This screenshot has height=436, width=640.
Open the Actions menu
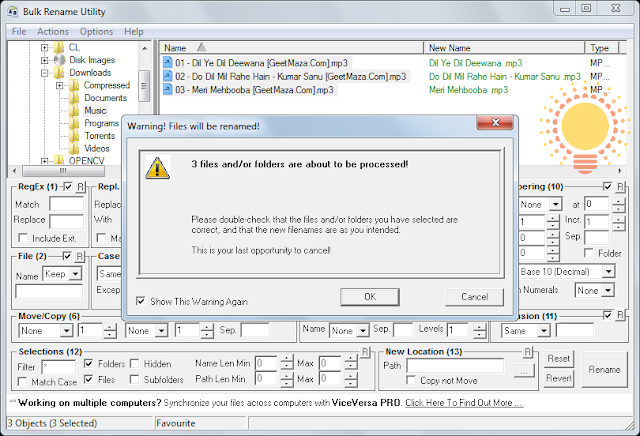point(53,32)
